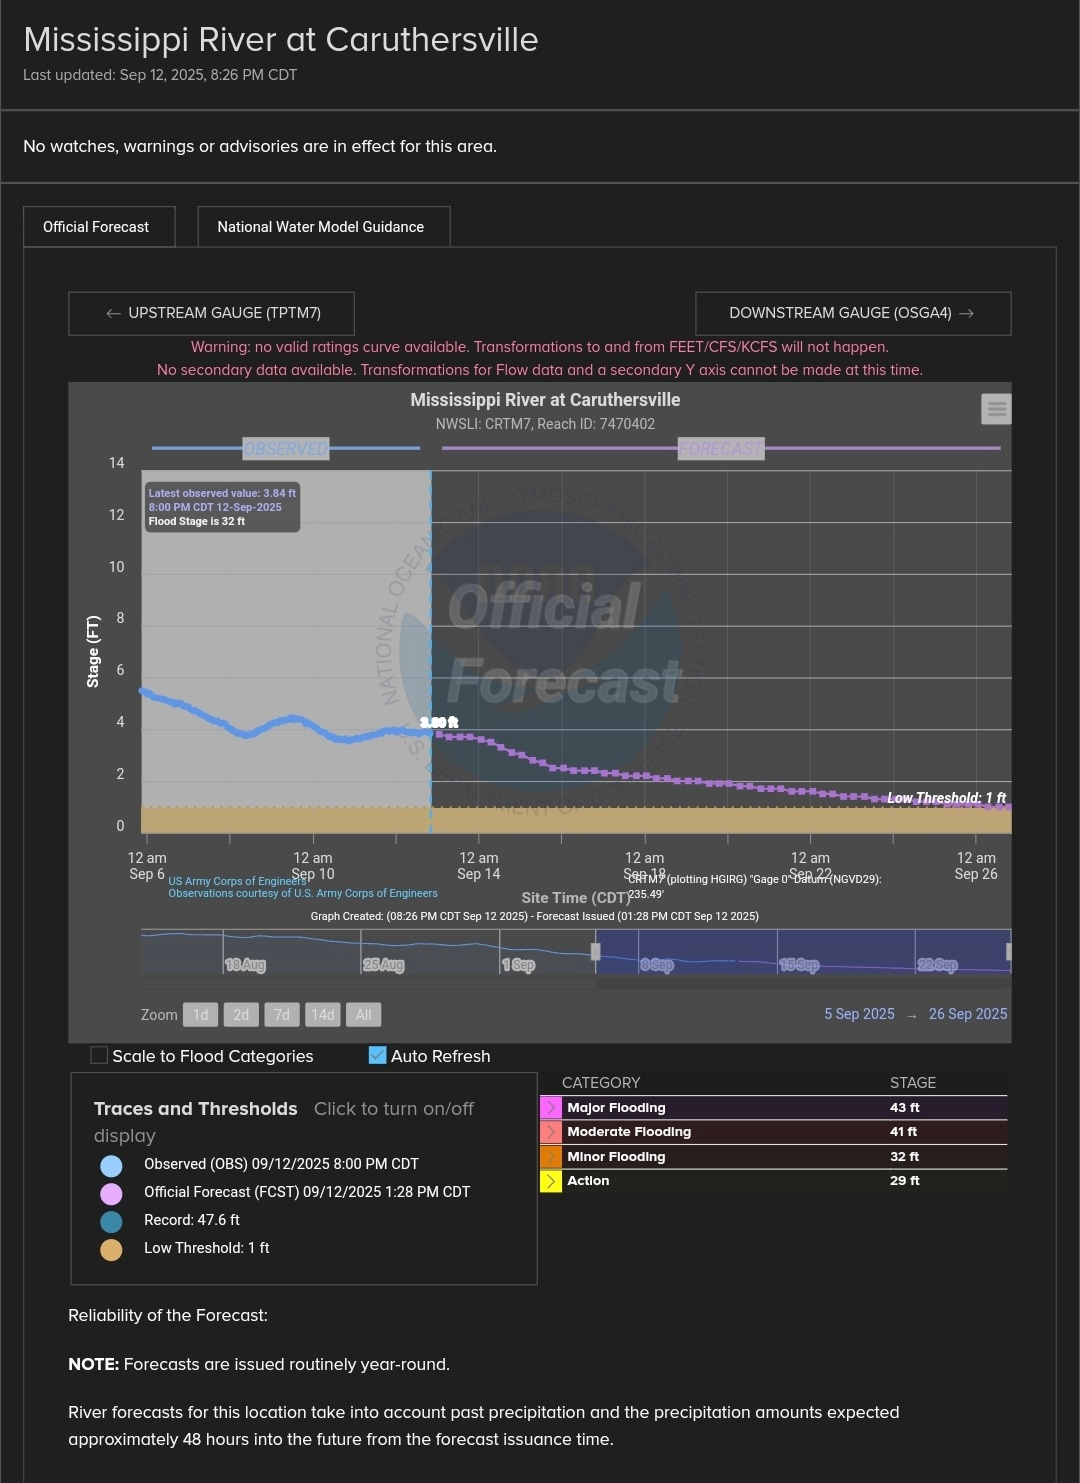
Task: Click the Mississippi River at Caruthersville page title
Action: (x=281, y=40)
